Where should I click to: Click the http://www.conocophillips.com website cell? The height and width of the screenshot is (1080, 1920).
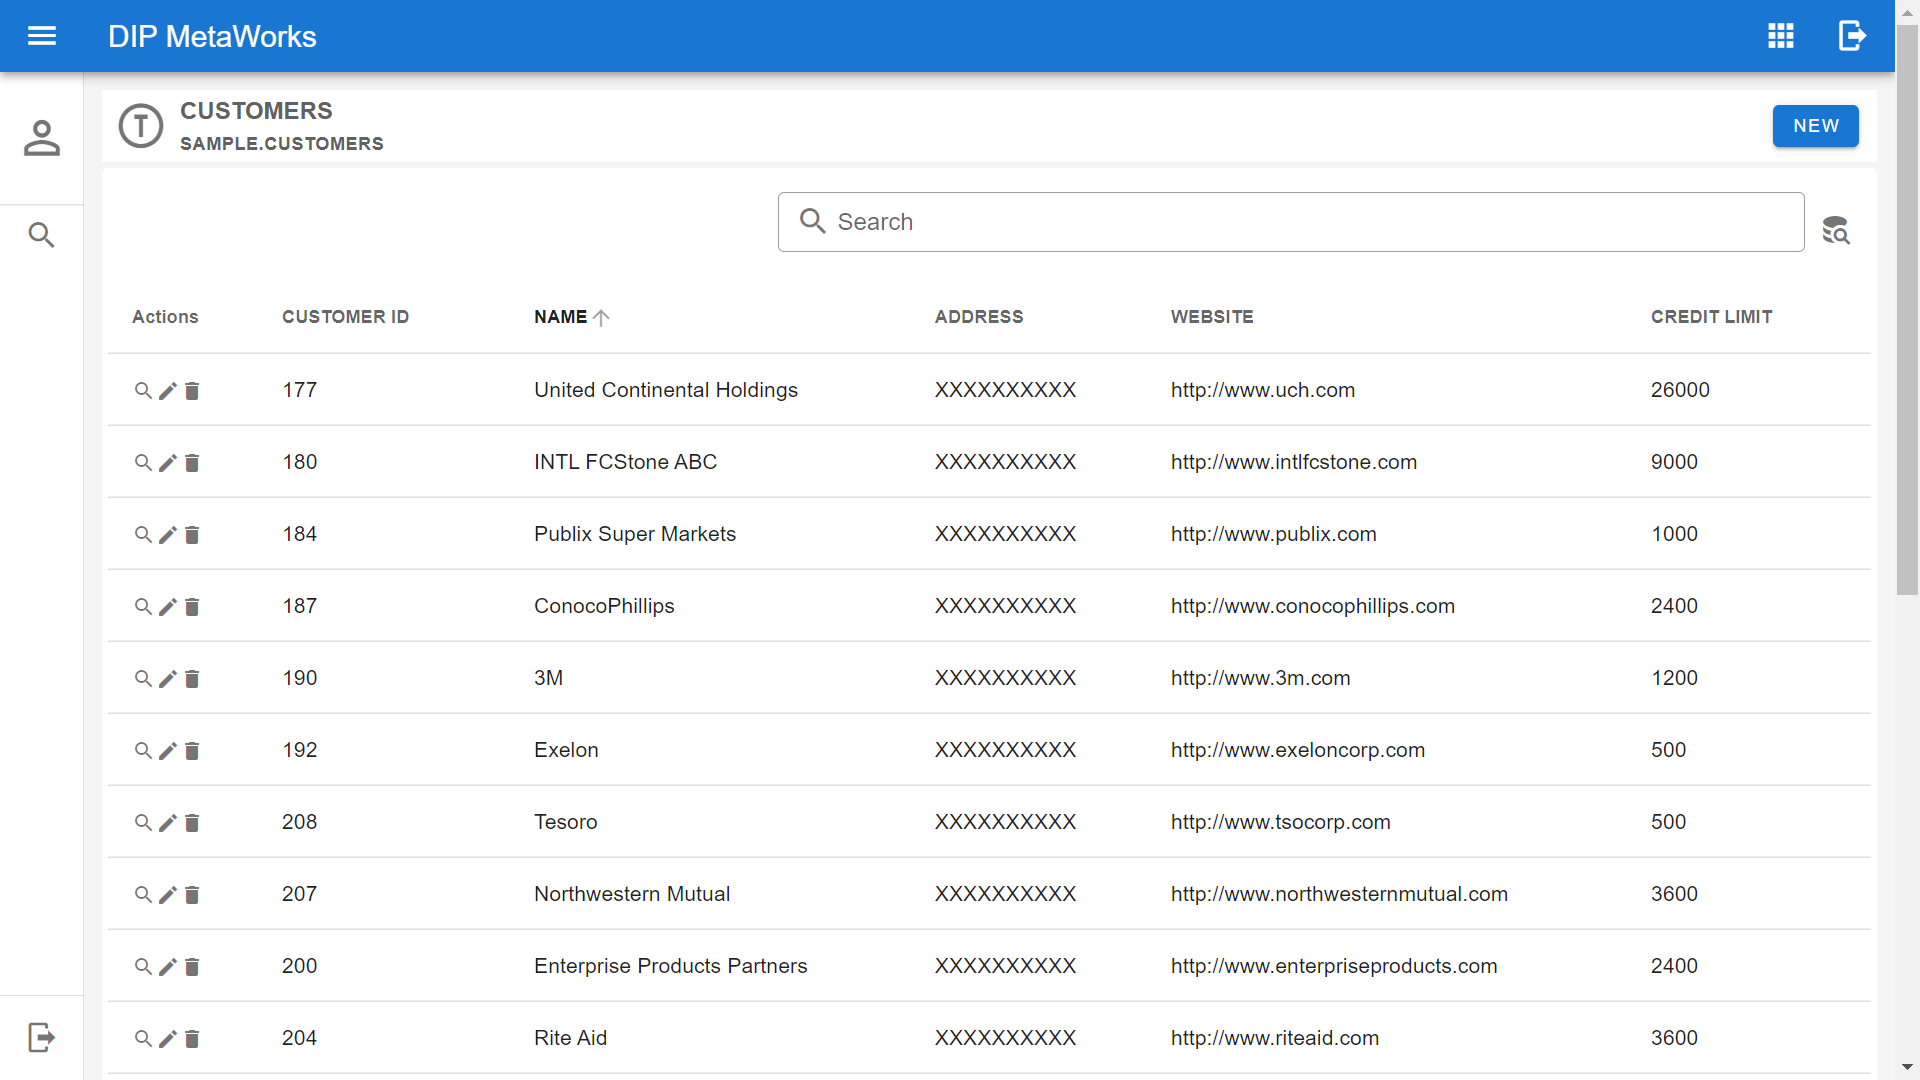[x=1313, y=606]
